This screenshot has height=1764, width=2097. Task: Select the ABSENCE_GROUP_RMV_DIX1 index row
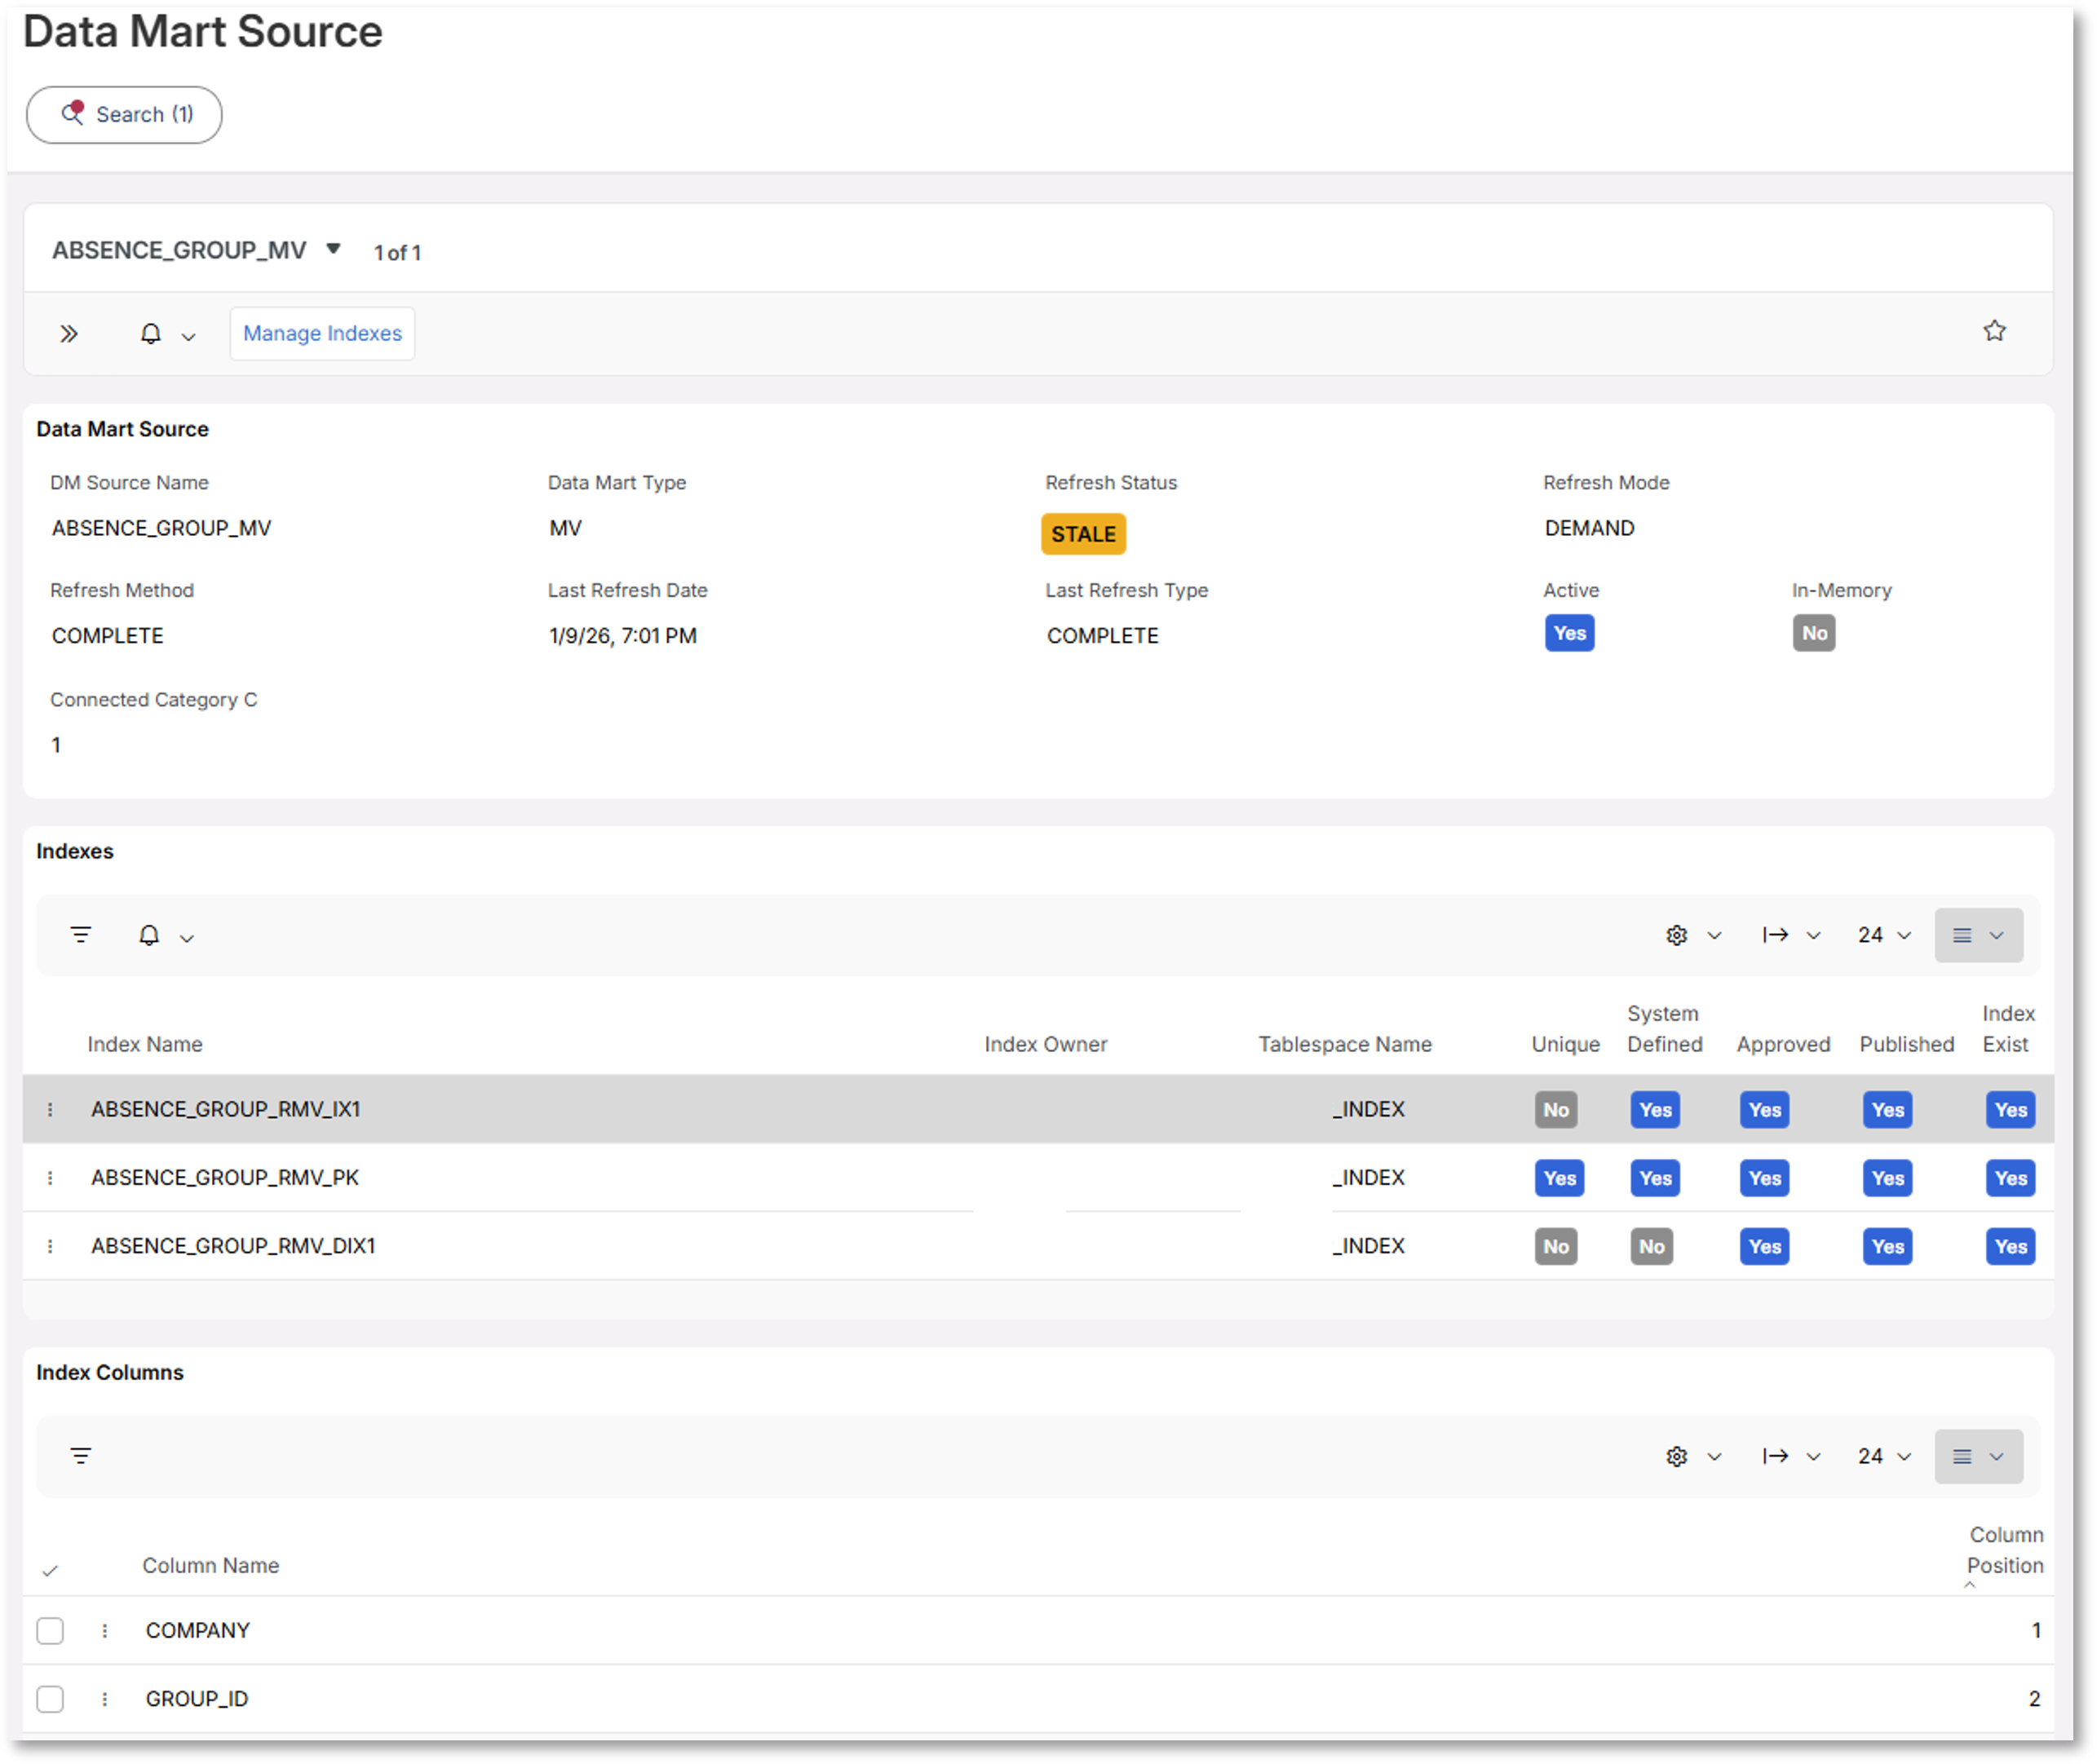click(1038, 1246)
